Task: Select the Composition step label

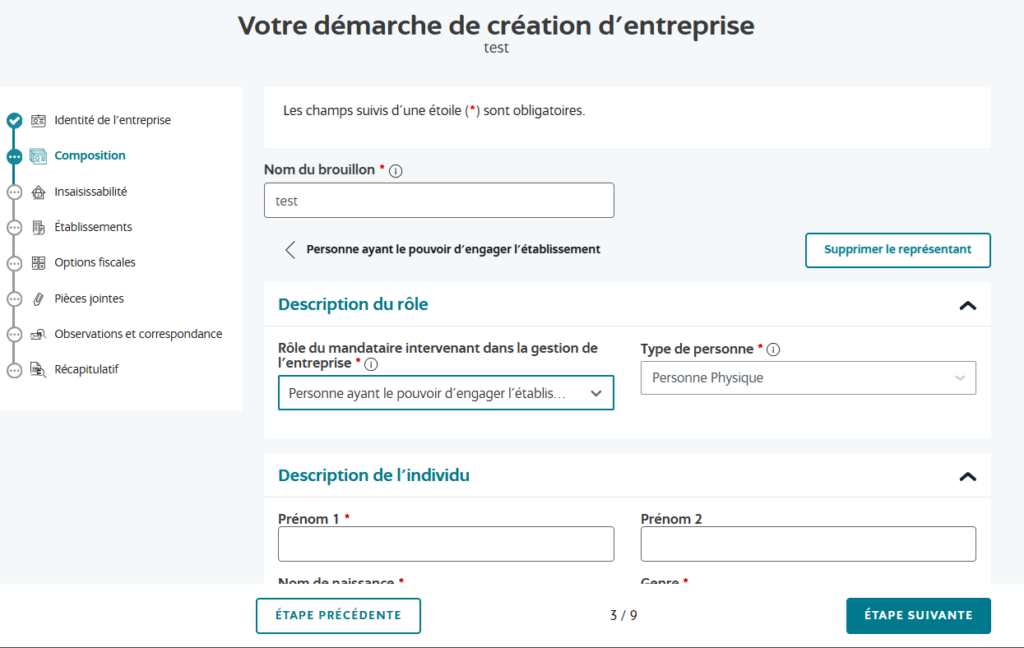Action: click(90, 155)
